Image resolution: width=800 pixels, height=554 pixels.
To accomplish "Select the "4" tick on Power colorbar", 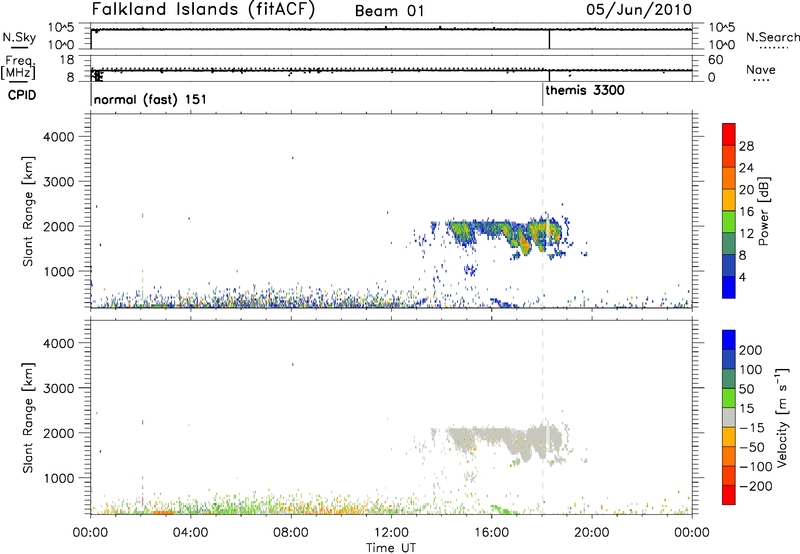I will 742,277.
